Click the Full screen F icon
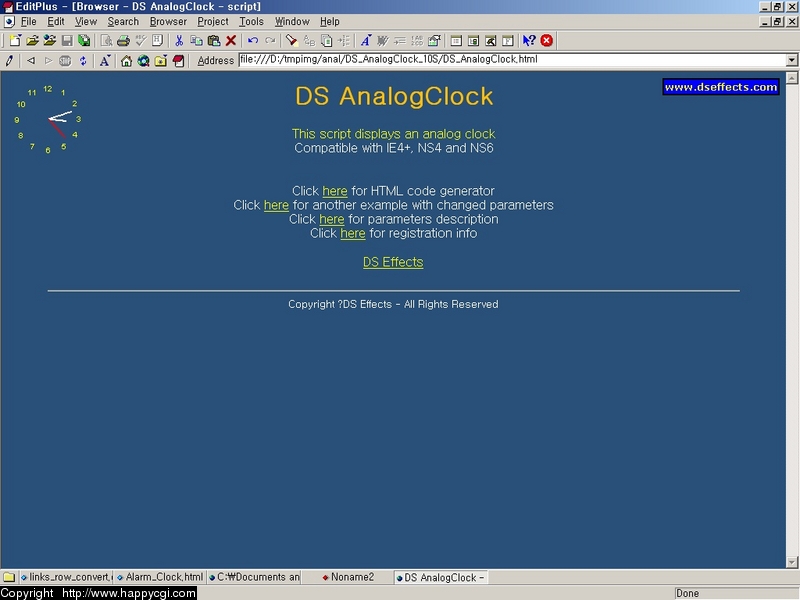Image resolution: width=800 pixels, height=600 pixels. click(x=508, y=41)
